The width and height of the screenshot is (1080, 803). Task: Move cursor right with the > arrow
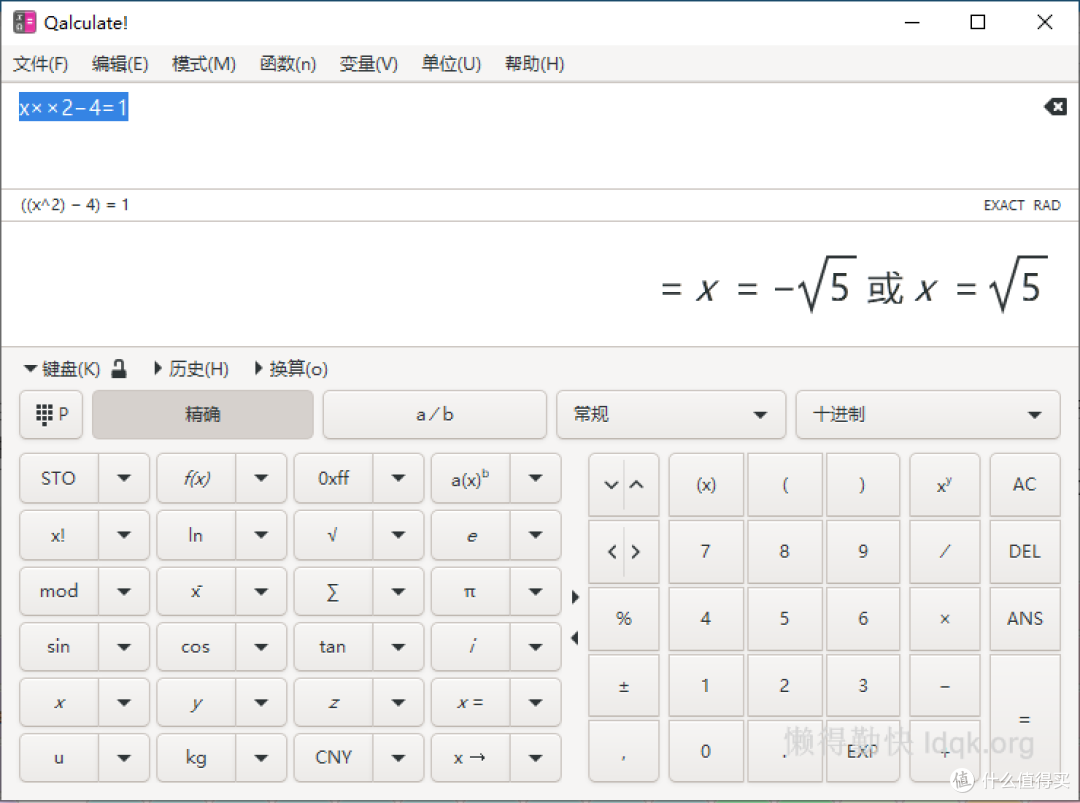[x=636, y=552]
